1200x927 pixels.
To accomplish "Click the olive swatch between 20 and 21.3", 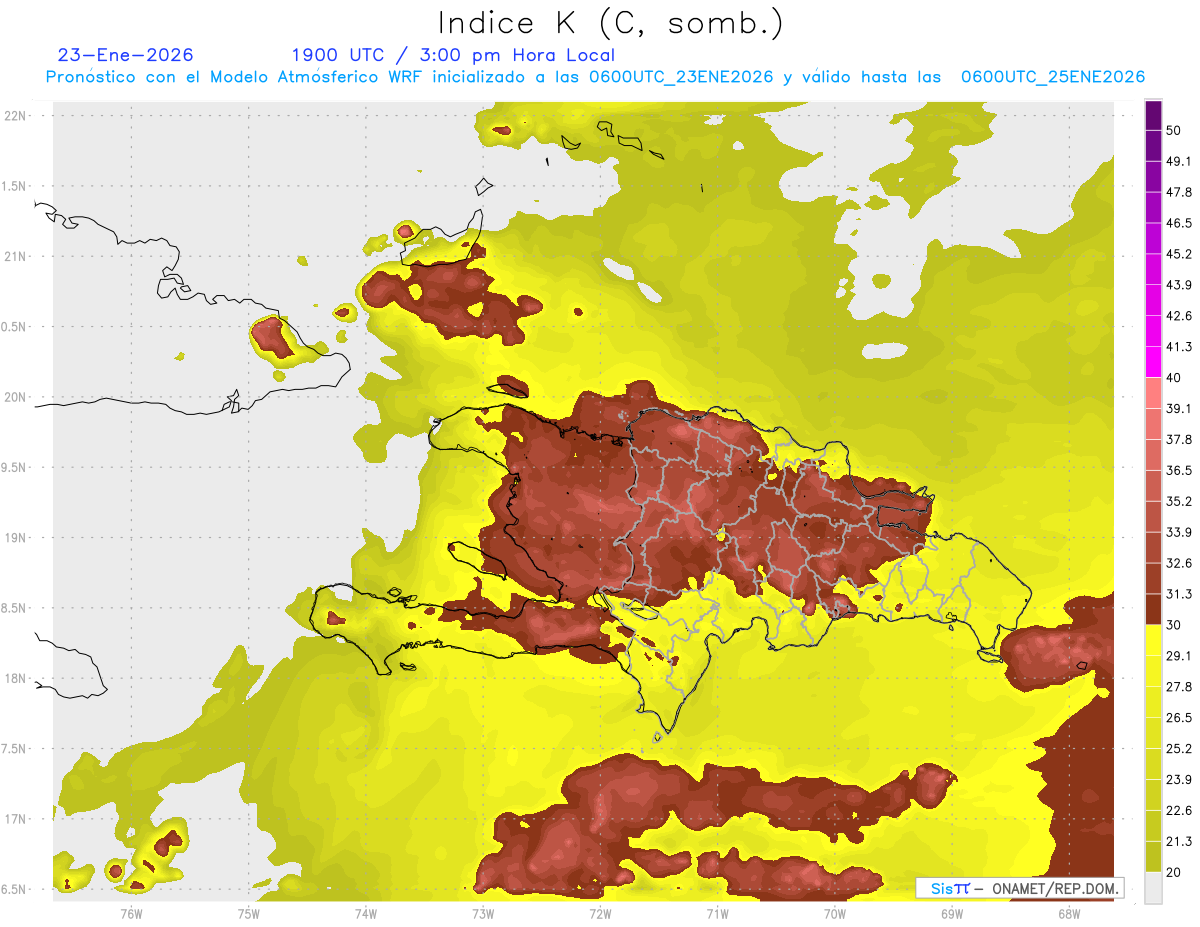I will pos(1153,857).
